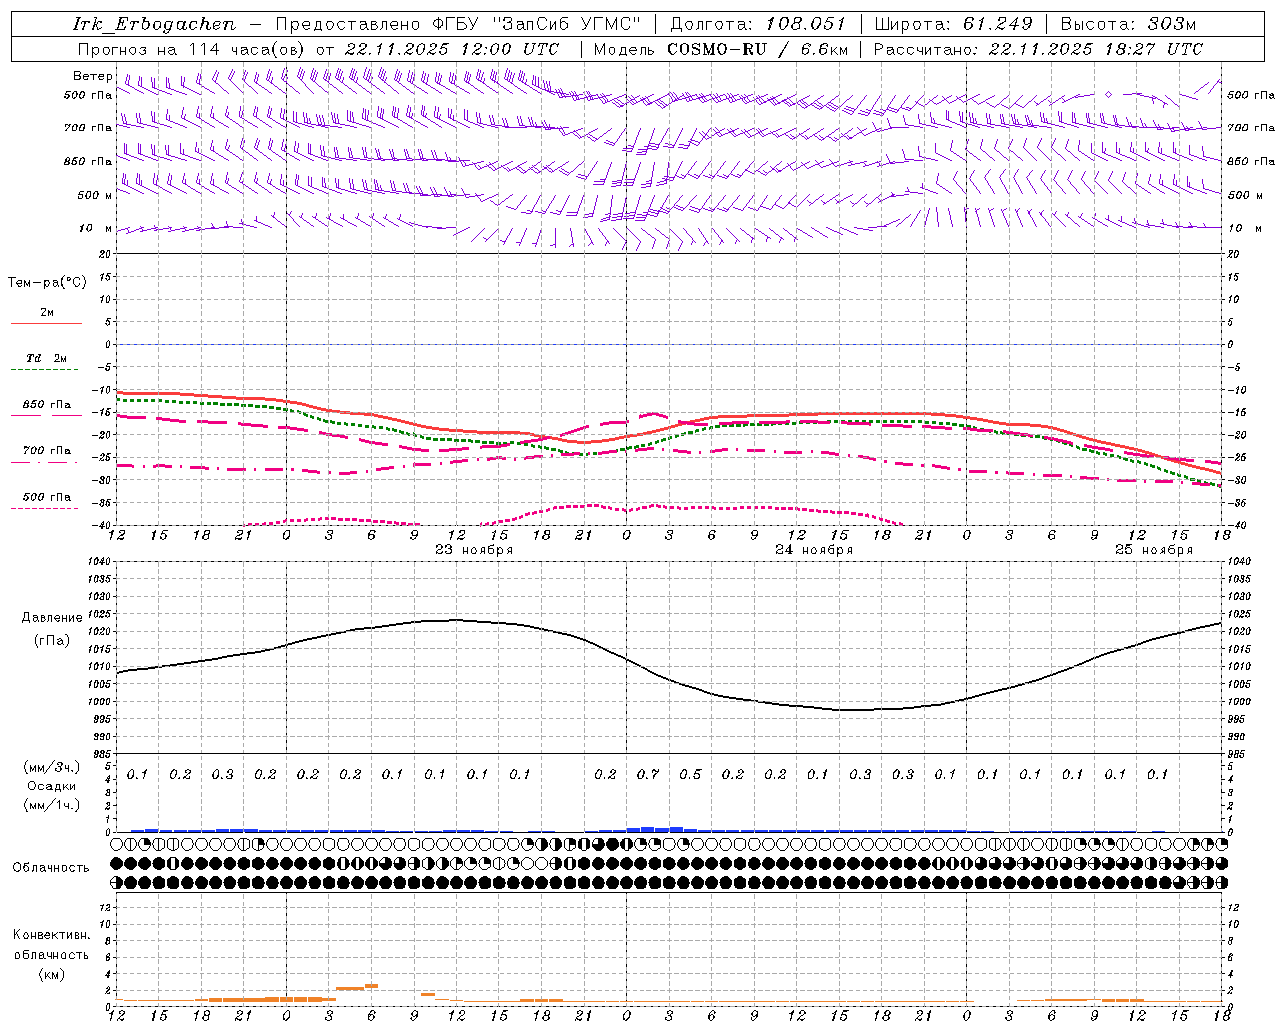Click the date label '24 ноября'

point(814,550)
